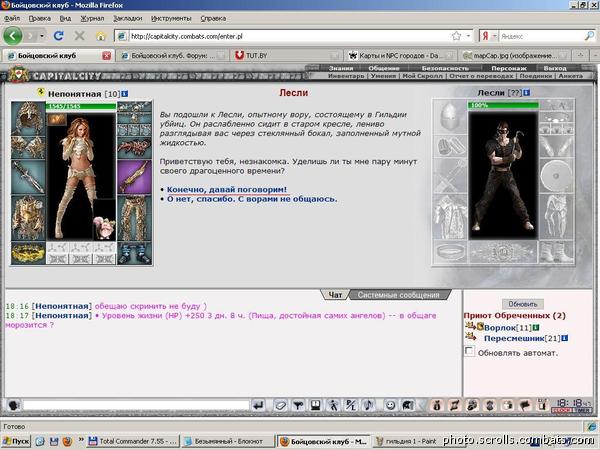Click the browser Back arrow button

[12, 36]
